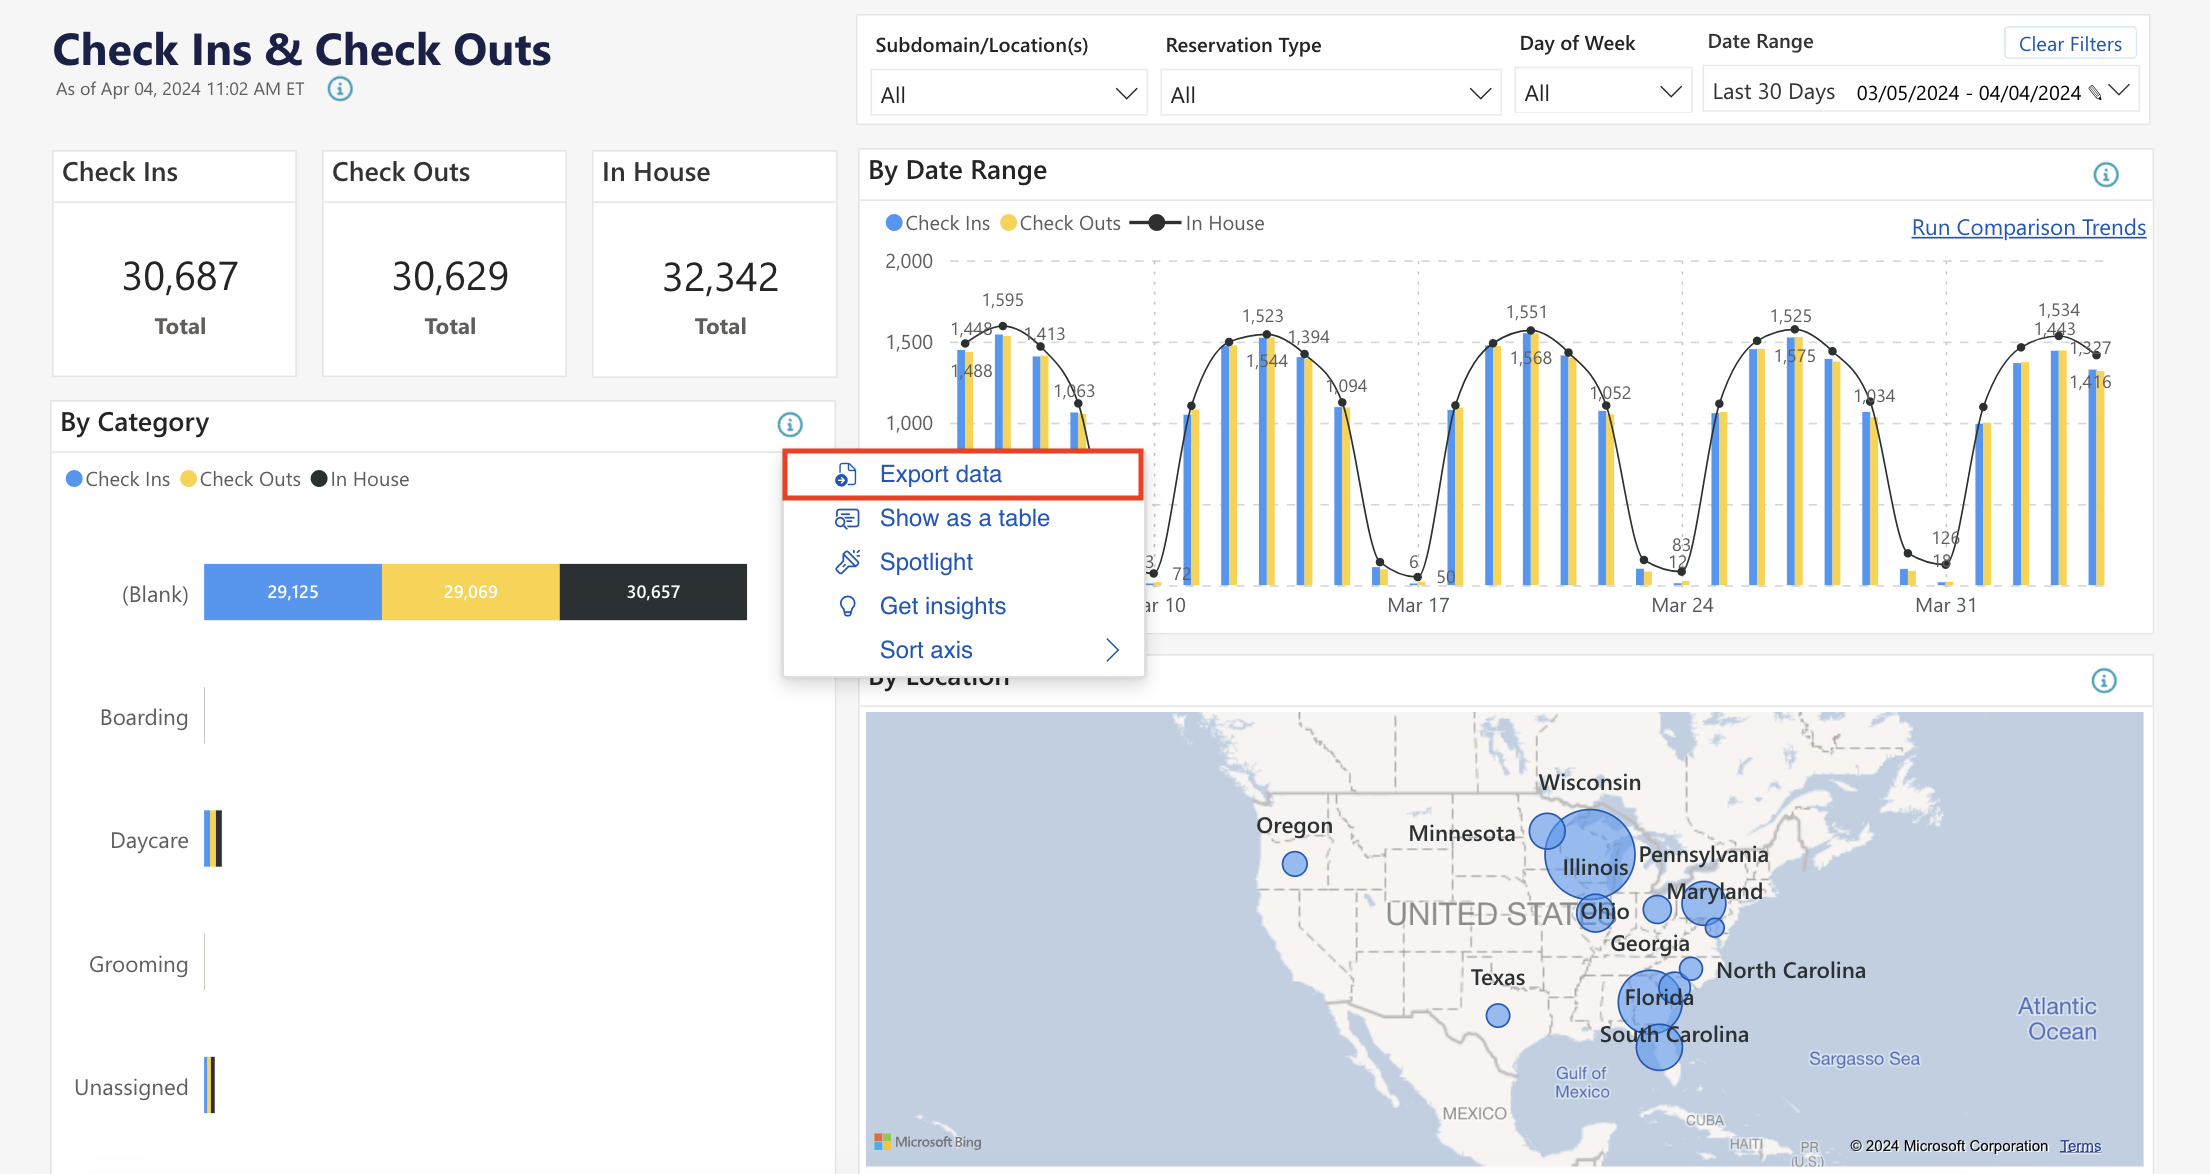Click the pencil icon to edit the date range
Image resolution: width=2210 pixels, height=1174 pixels.
(x=2095, y=90)
